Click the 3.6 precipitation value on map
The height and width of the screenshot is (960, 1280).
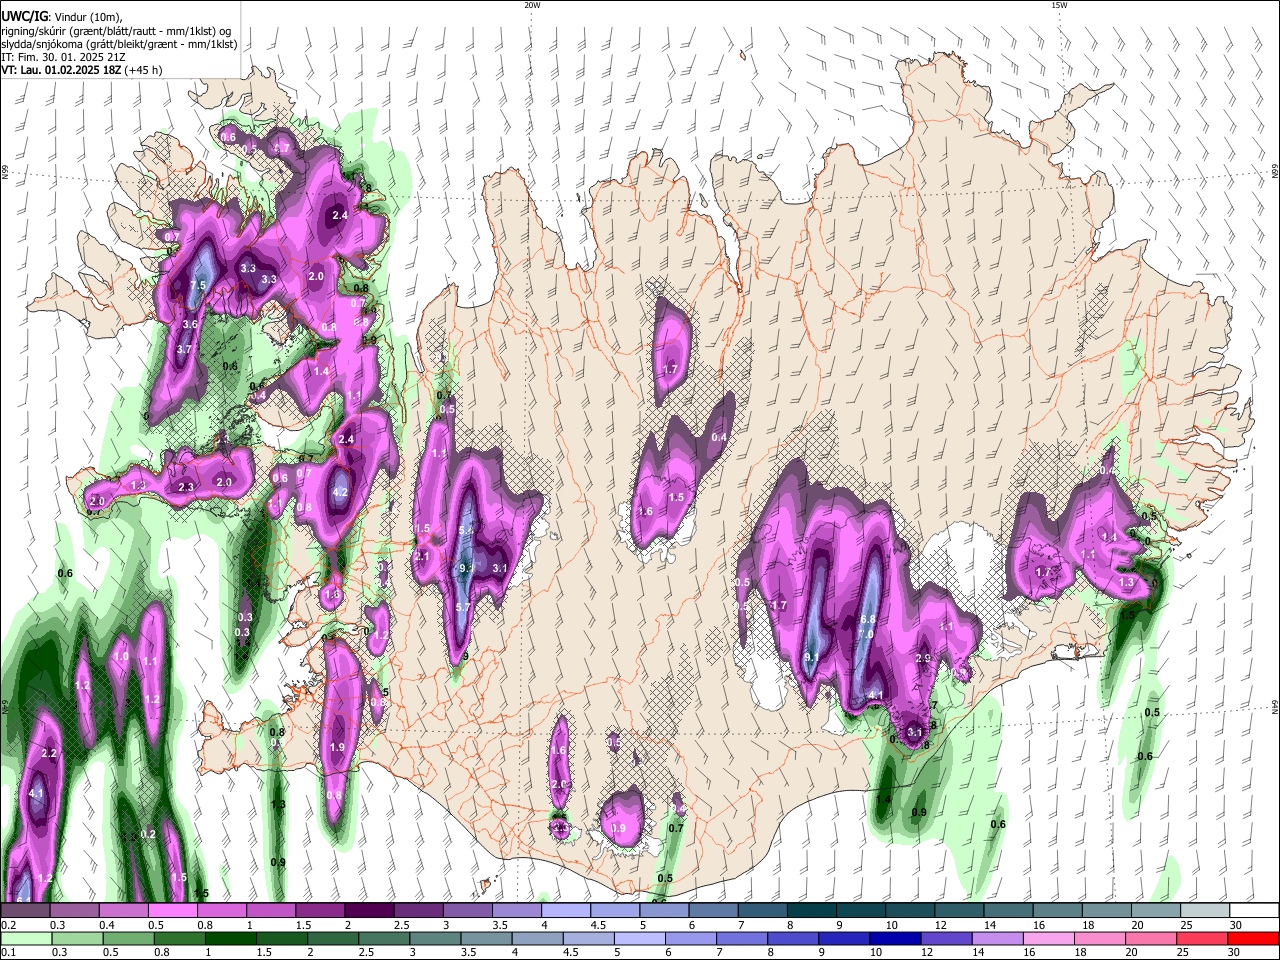tap(190, 325)
